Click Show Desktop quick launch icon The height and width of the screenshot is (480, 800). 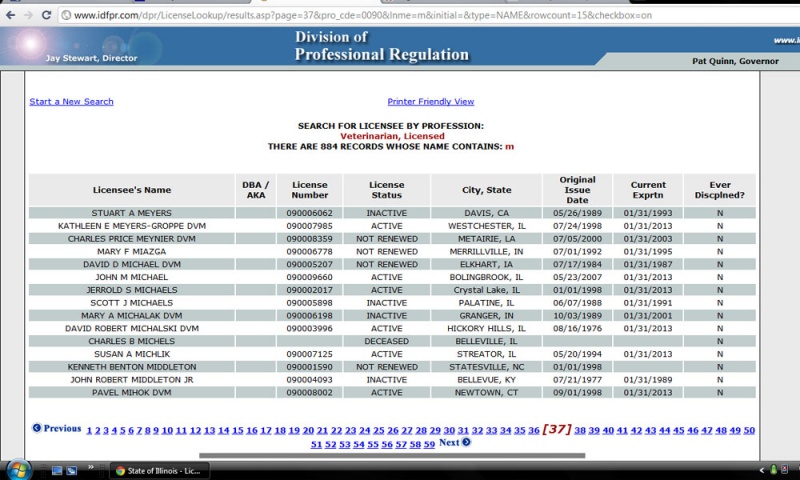[x=57, y=470]
